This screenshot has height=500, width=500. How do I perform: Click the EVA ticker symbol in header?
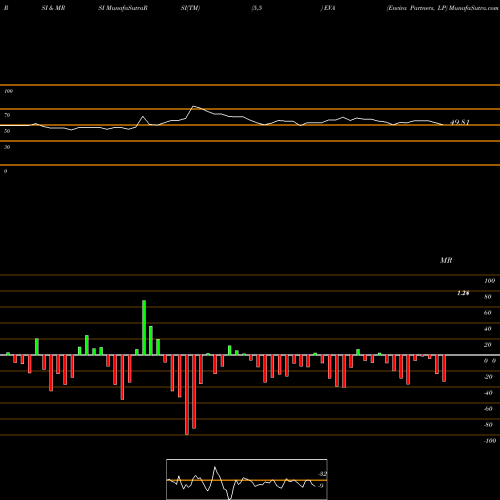329,8
